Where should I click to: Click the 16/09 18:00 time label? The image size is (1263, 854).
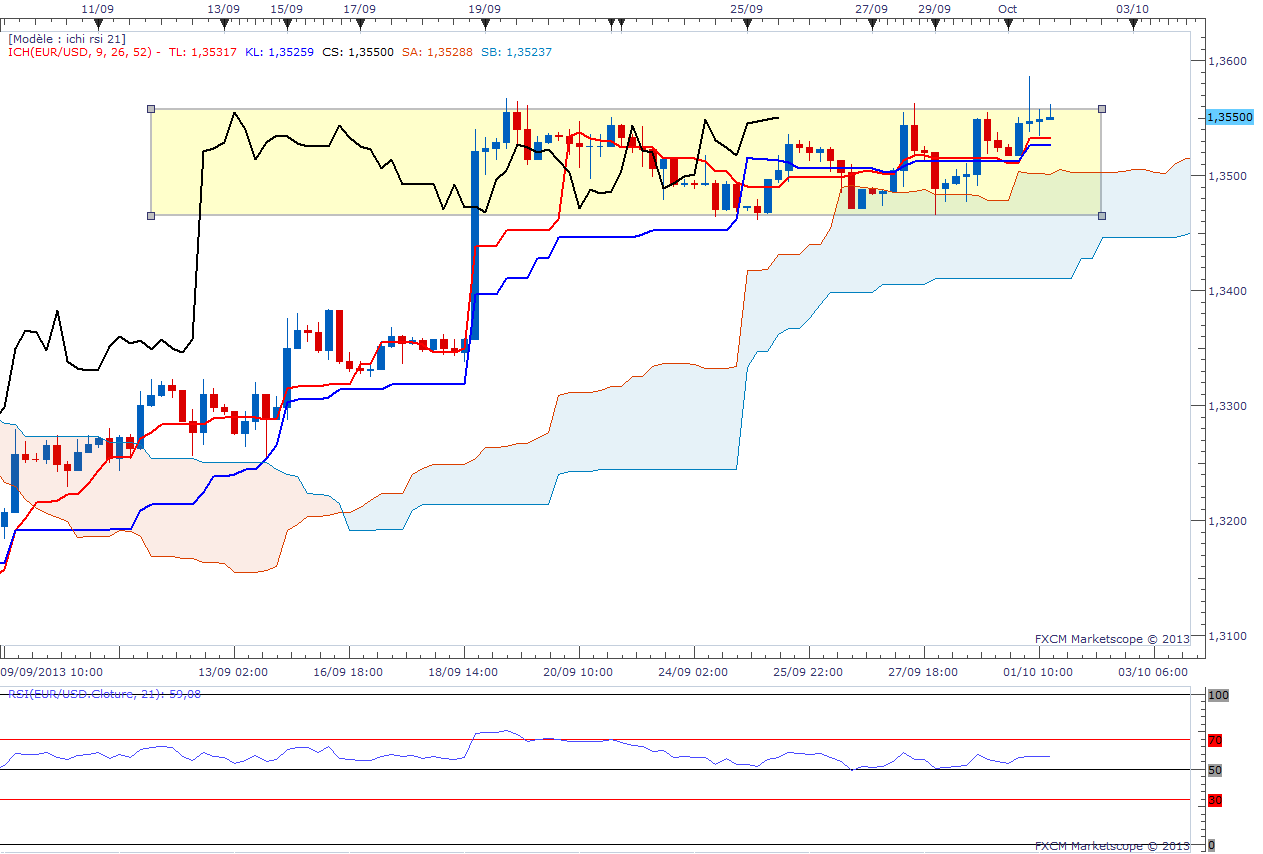(x=348, y=672)
